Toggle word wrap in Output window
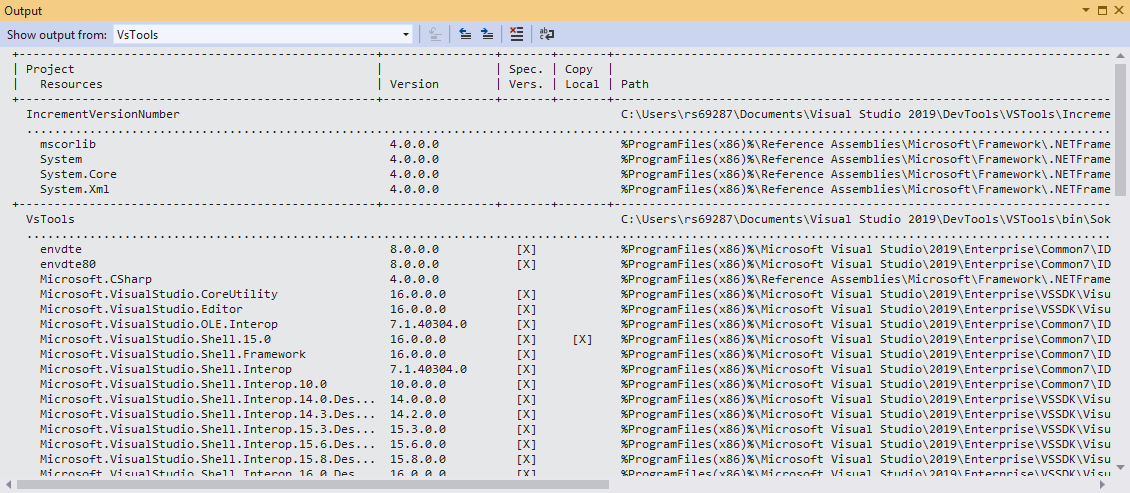Screen dimensions: 1130x493 coord(547,34)
